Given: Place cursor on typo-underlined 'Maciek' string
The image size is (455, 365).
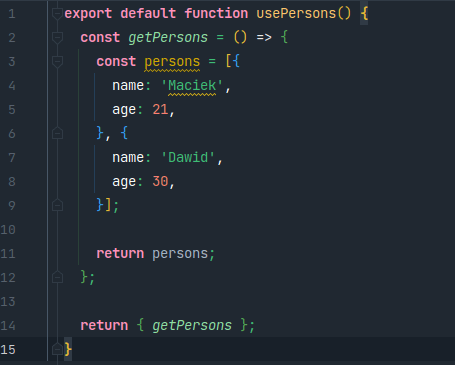Looking at the screenshot, I should coord(192,86).
